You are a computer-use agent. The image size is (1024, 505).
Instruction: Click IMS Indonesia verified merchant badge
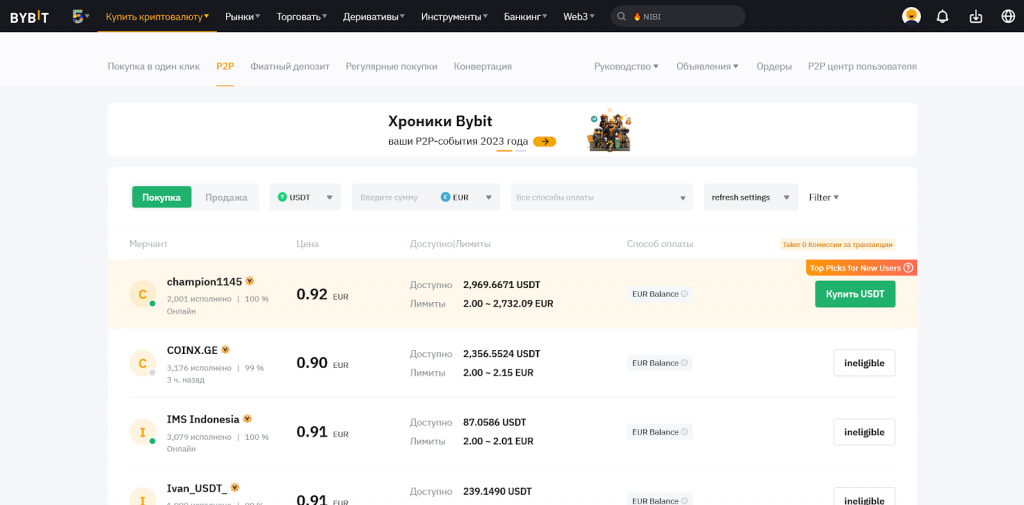click(x=247, y=418)
